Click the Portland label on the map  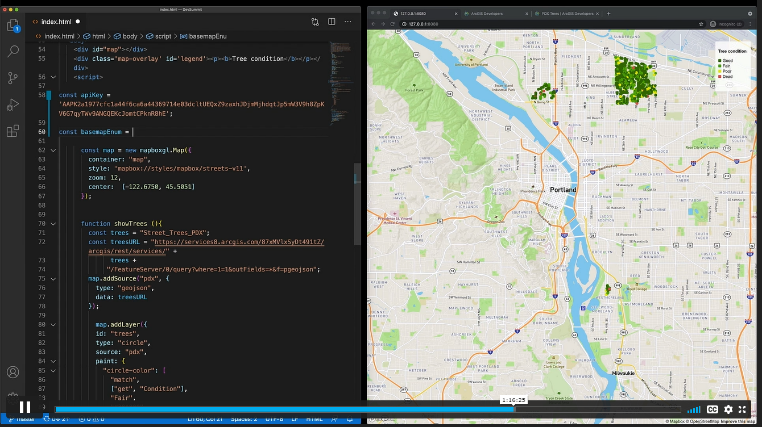coord(563,190)
